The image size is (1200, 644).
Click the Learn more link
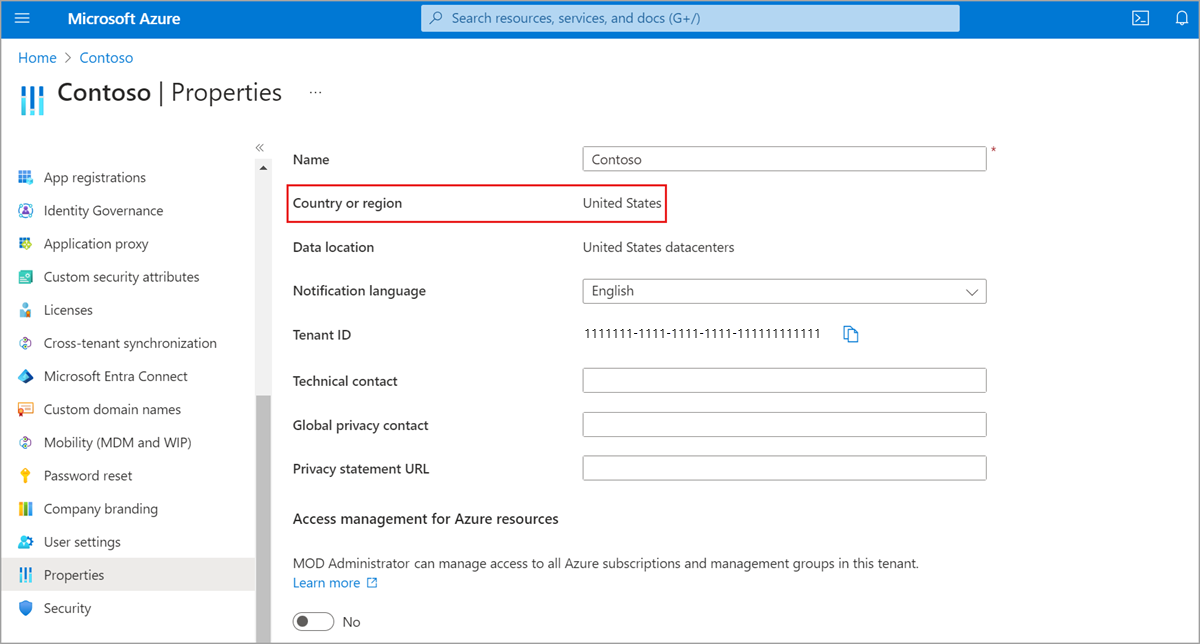coord(327,583)
